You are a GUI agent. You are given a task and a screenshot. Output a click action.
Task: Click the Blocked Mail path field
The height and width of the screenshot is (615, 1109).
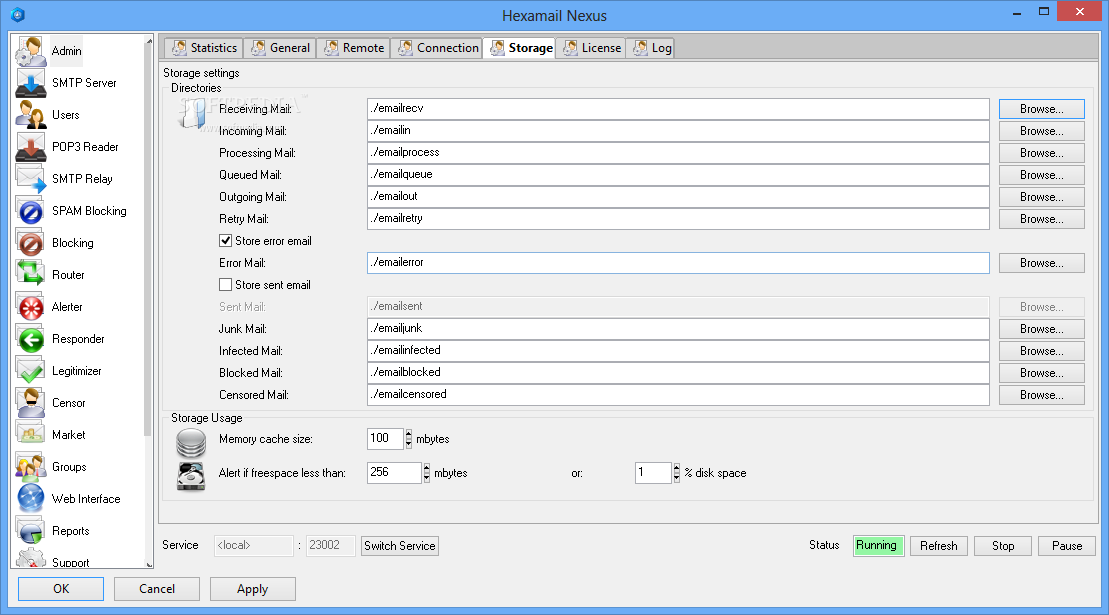click(x=678, y=373)
